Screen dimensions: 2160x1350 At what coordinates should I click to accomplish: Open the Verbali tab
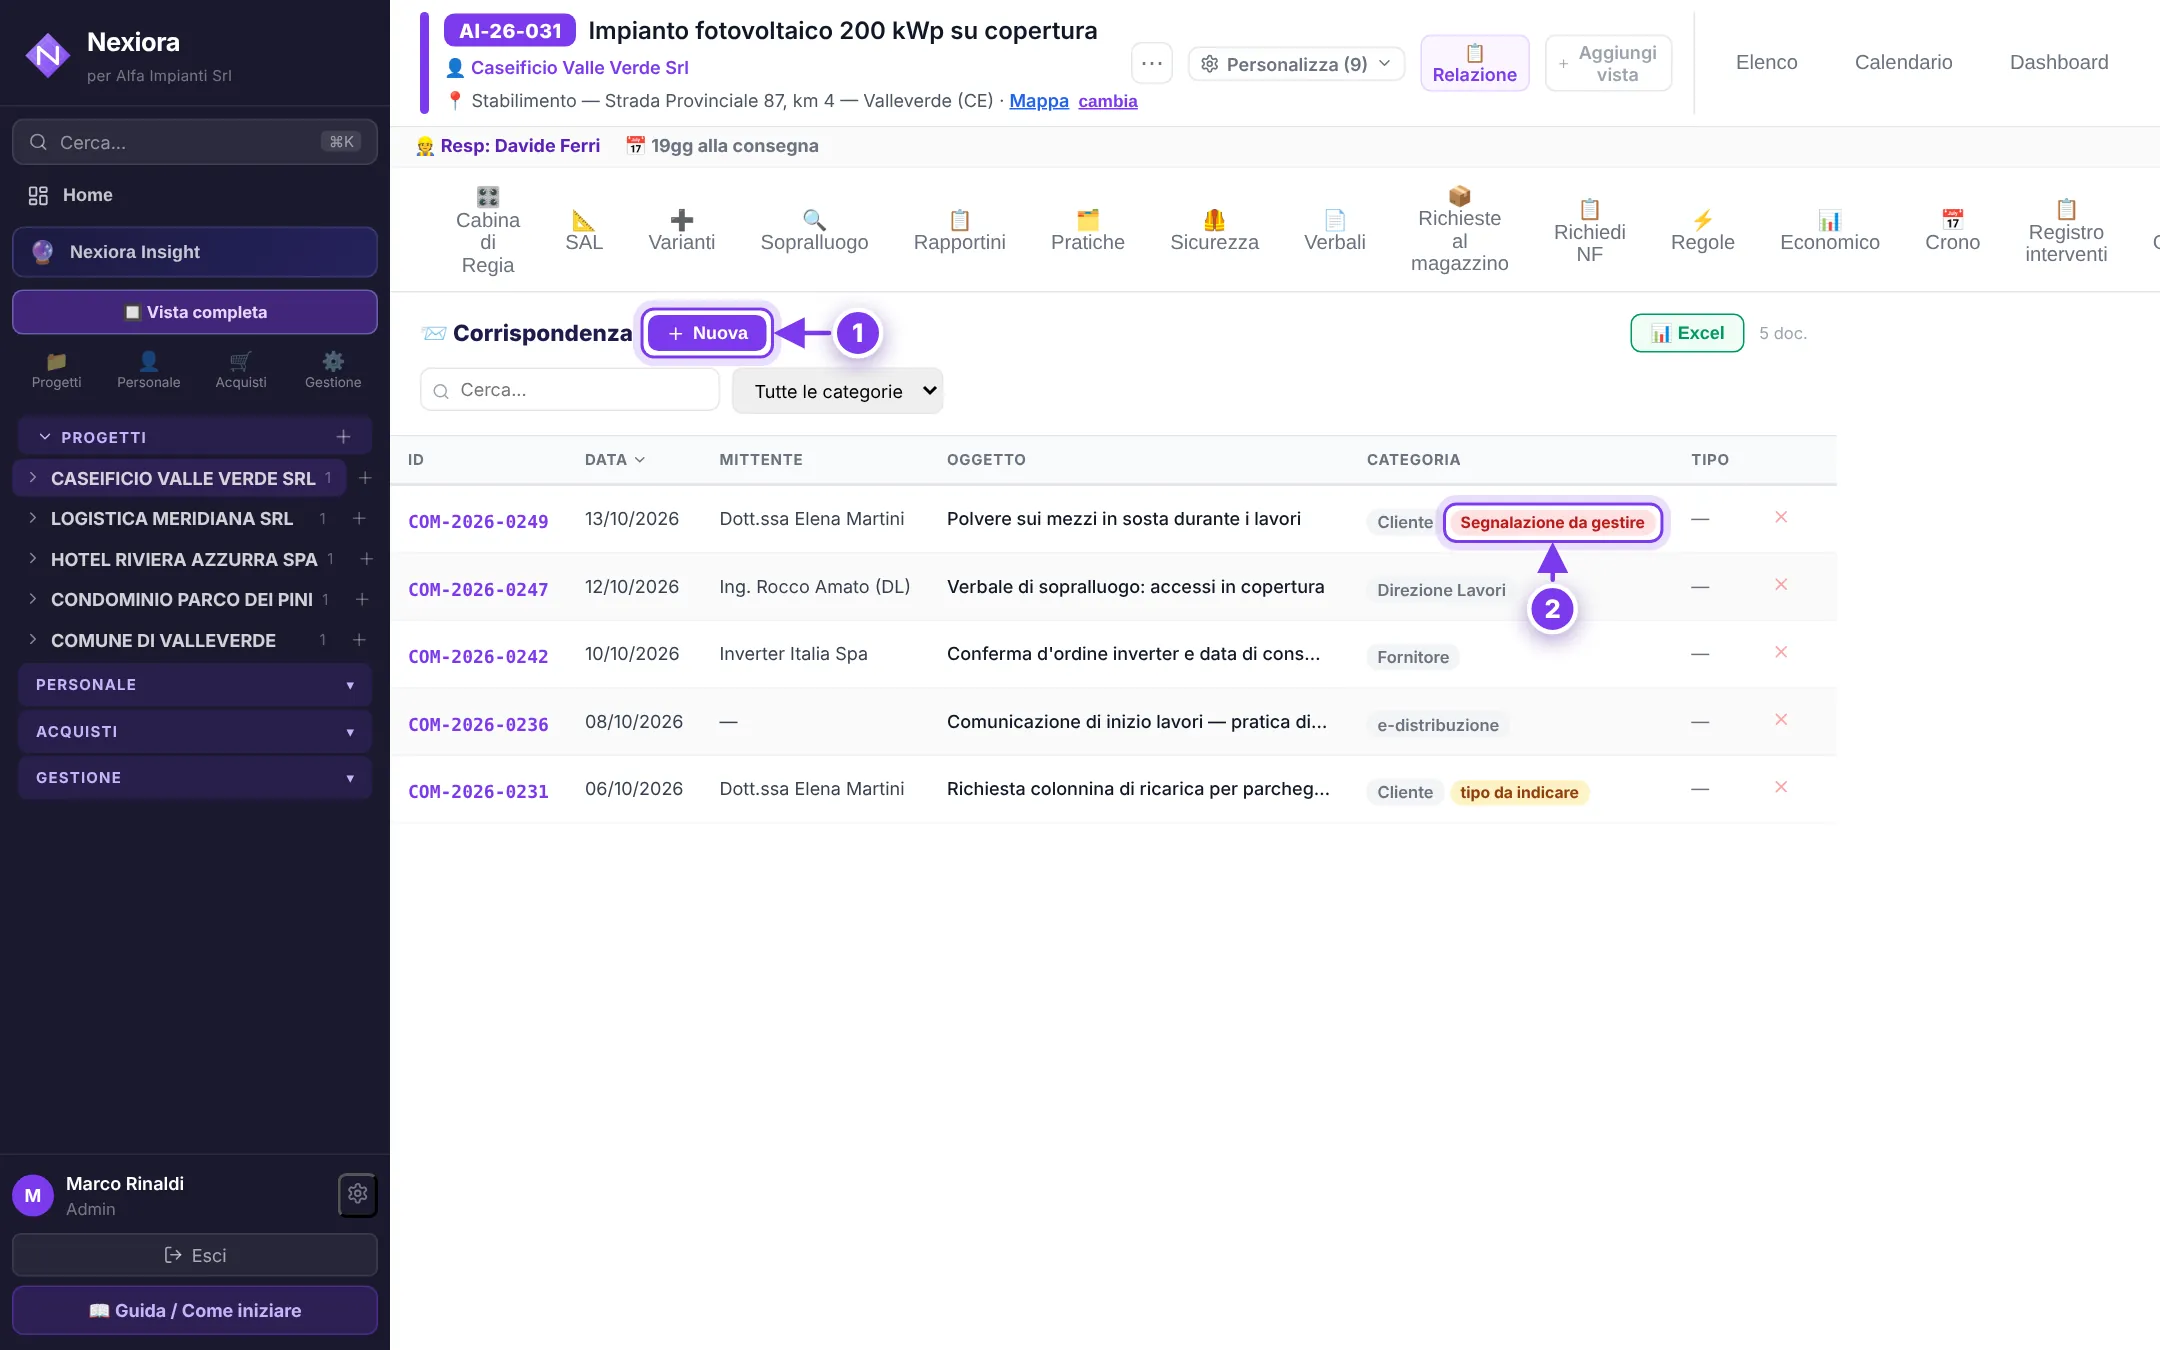tap(1334, 230)
